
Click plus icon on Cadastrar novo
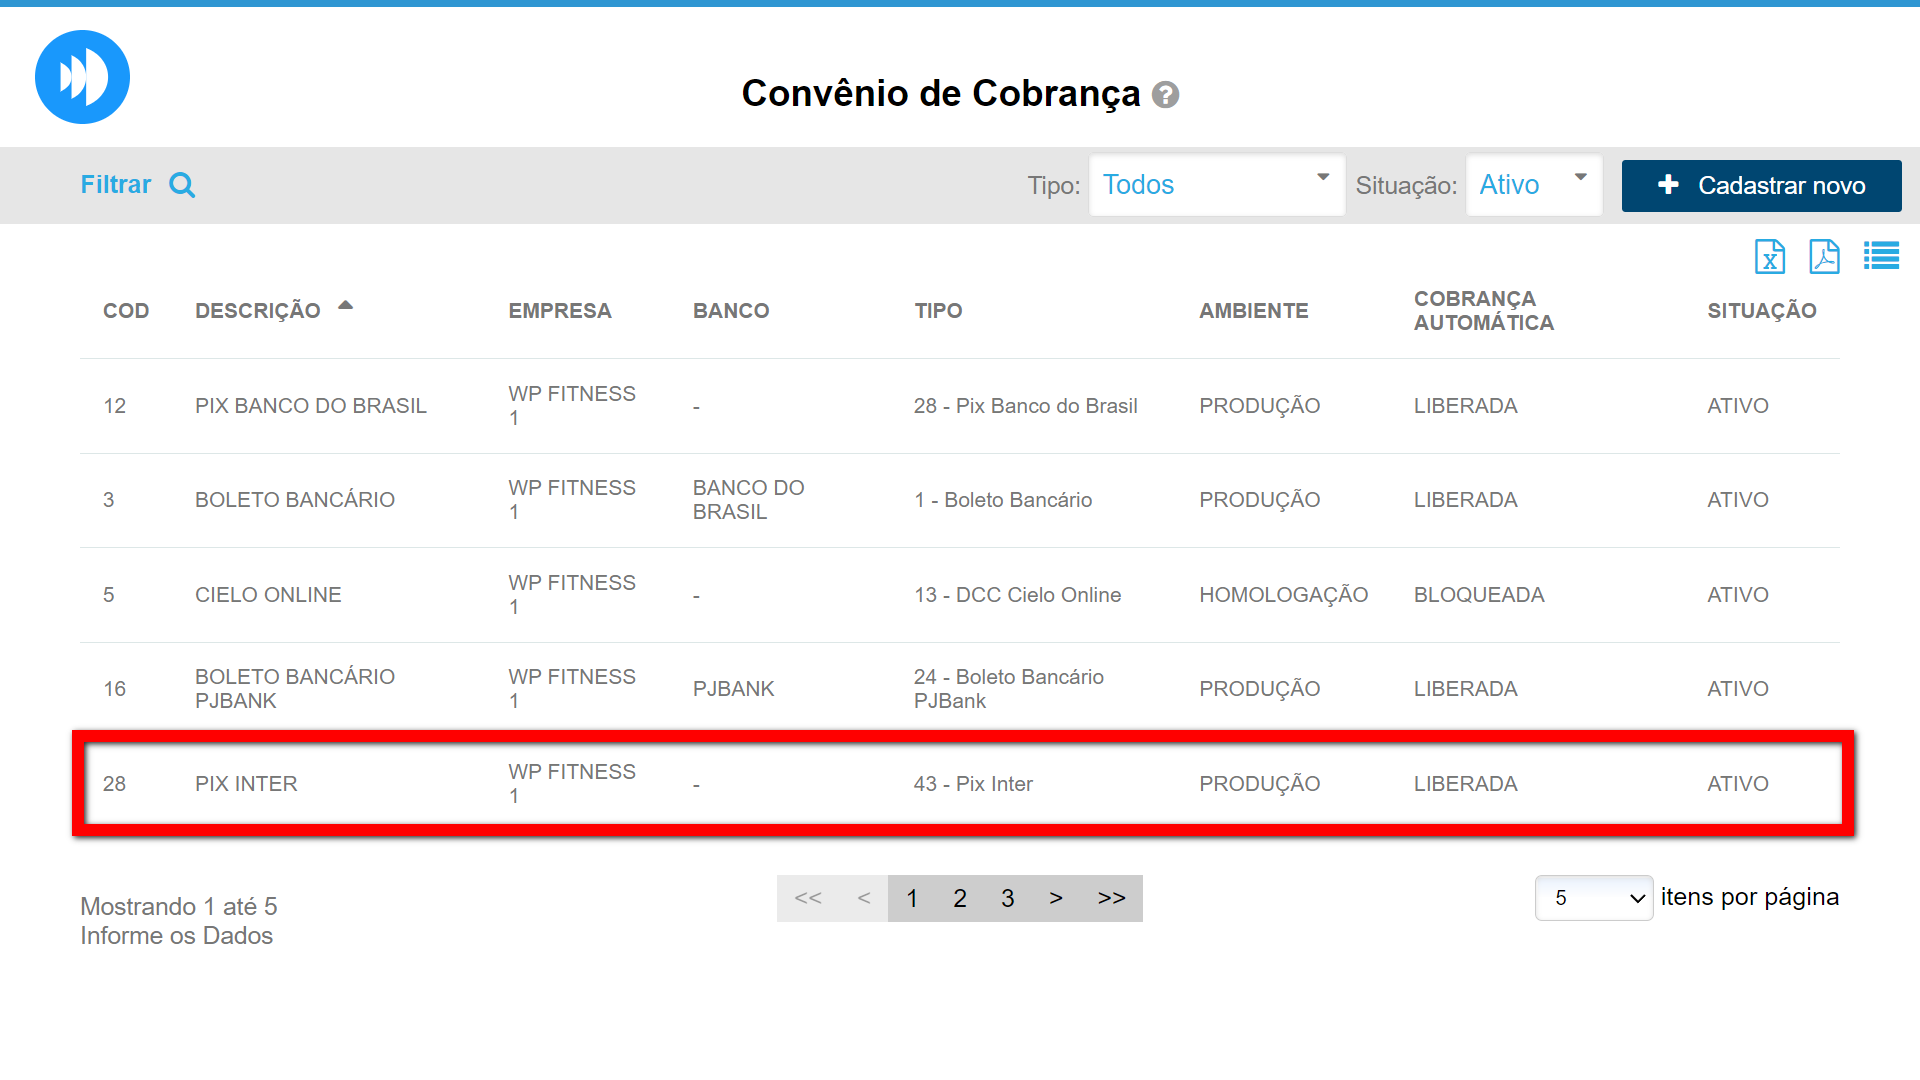point(1668,185)
